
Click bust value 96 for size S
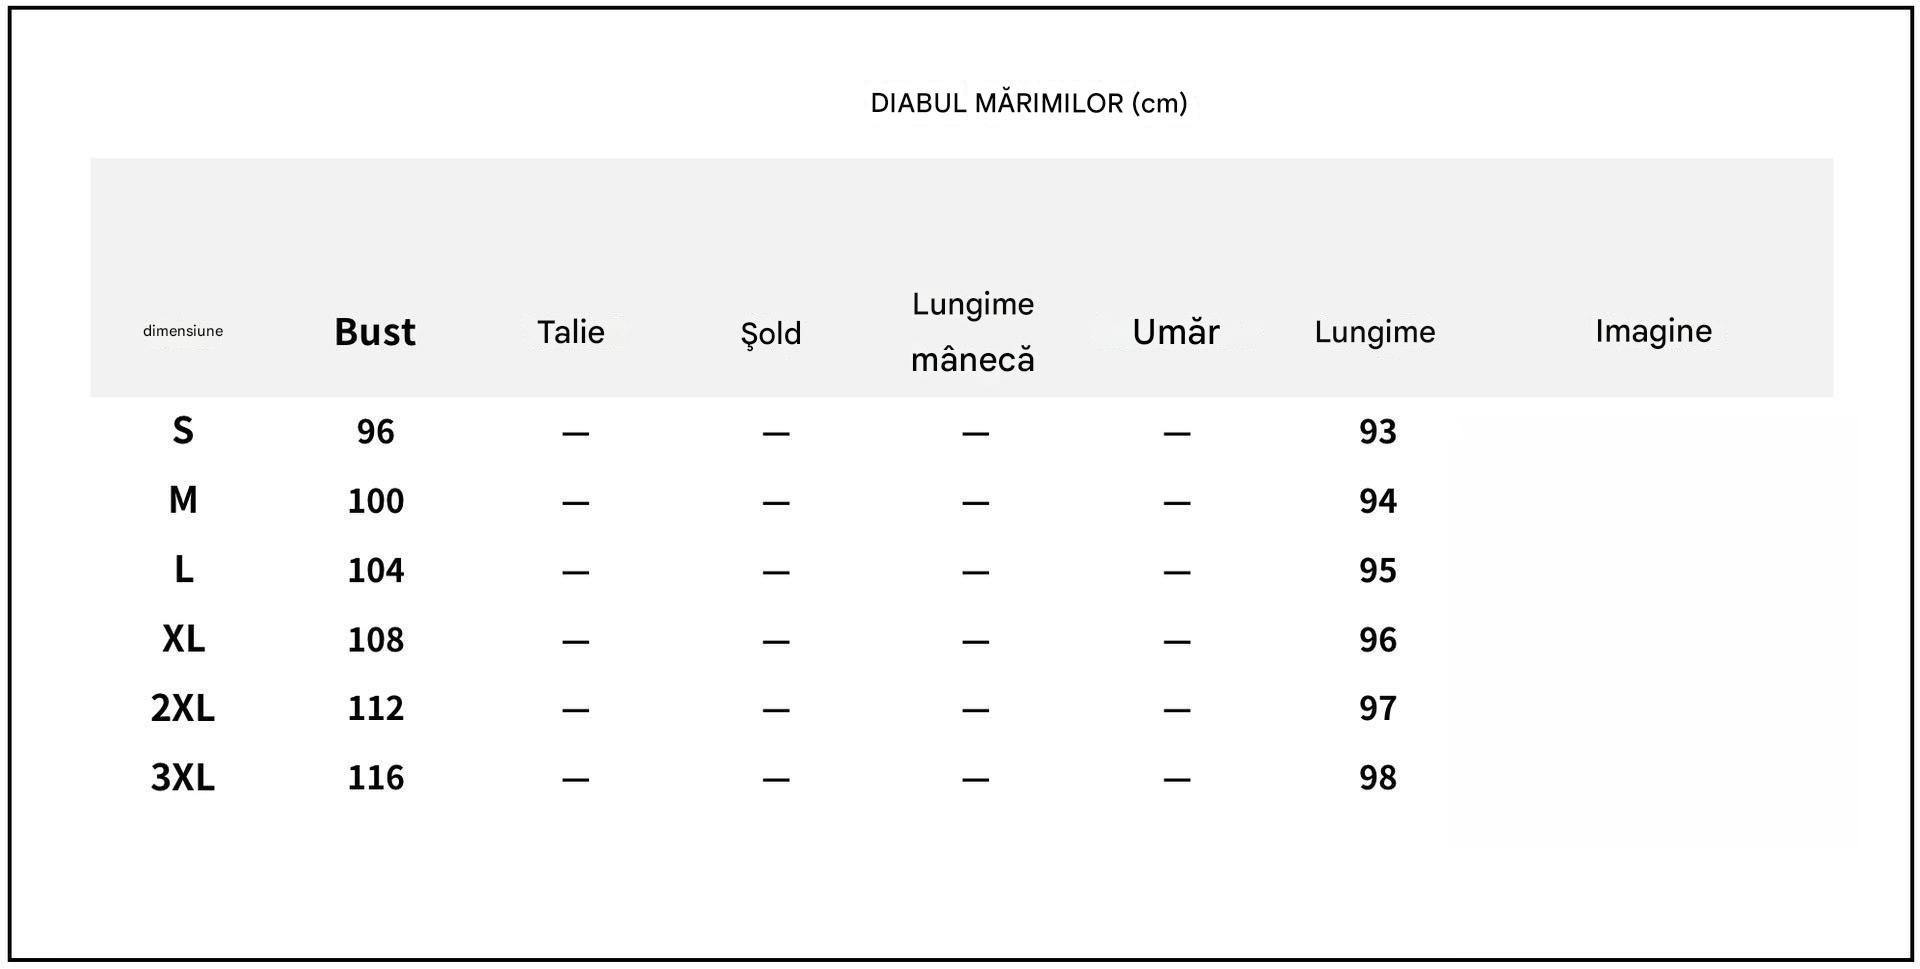click(376, 431)
